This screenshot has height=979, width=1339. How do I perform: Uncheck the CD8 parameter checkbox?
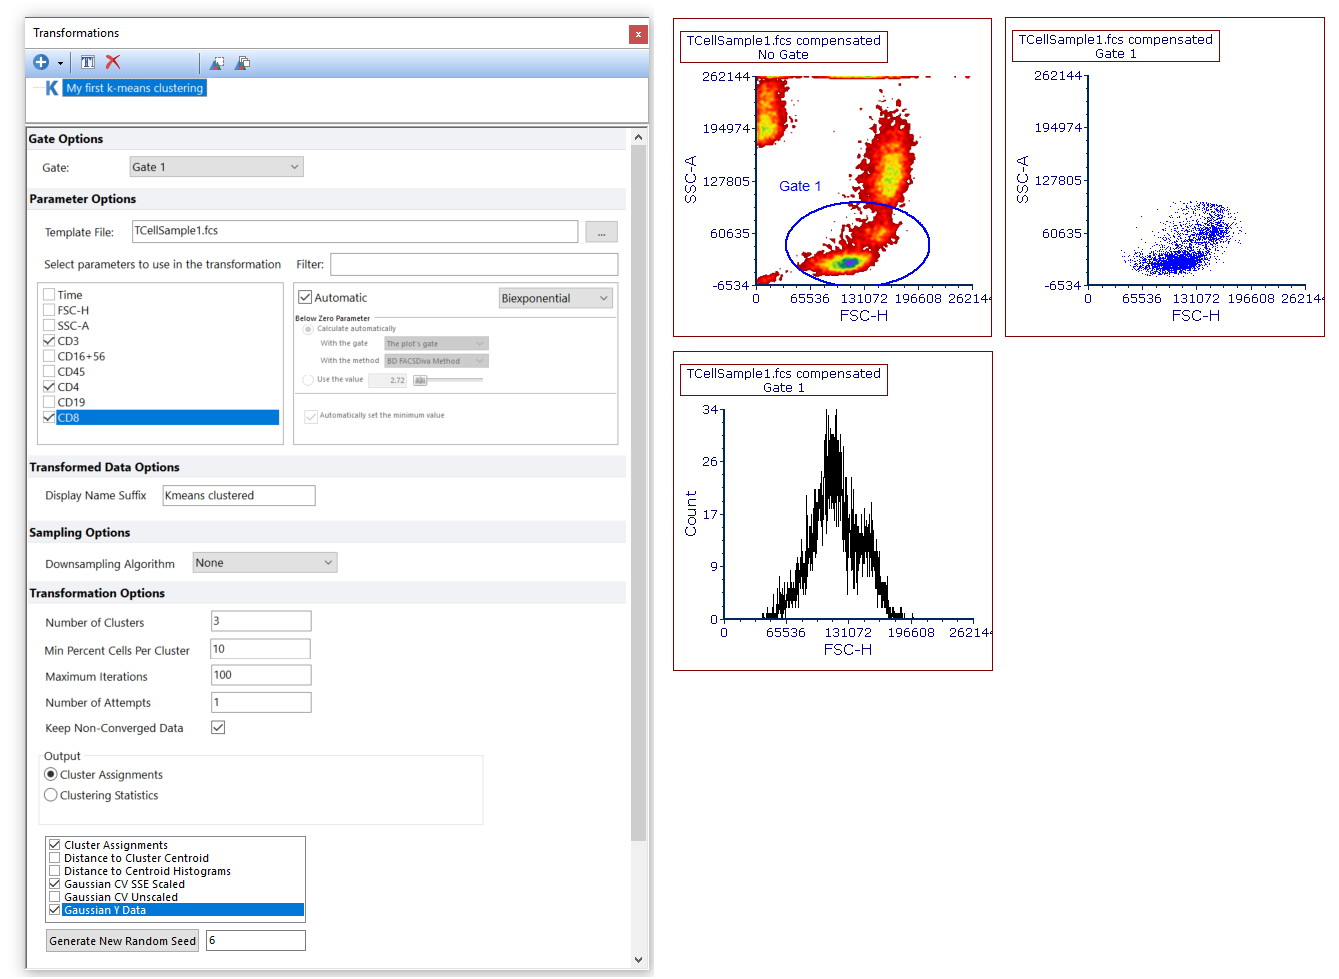click(49, 418)
